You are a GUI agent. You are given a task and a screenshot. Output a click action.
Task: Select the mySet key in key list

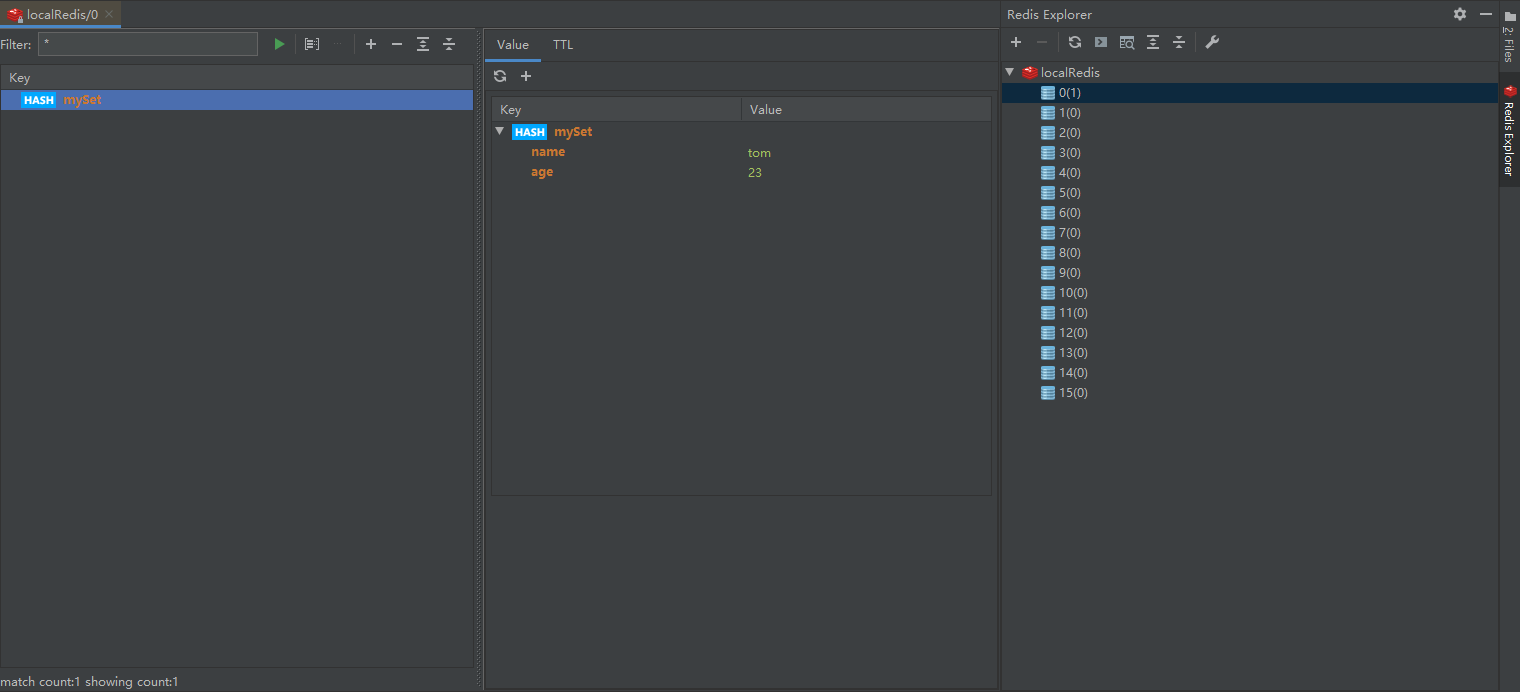(x=237, y=100)
